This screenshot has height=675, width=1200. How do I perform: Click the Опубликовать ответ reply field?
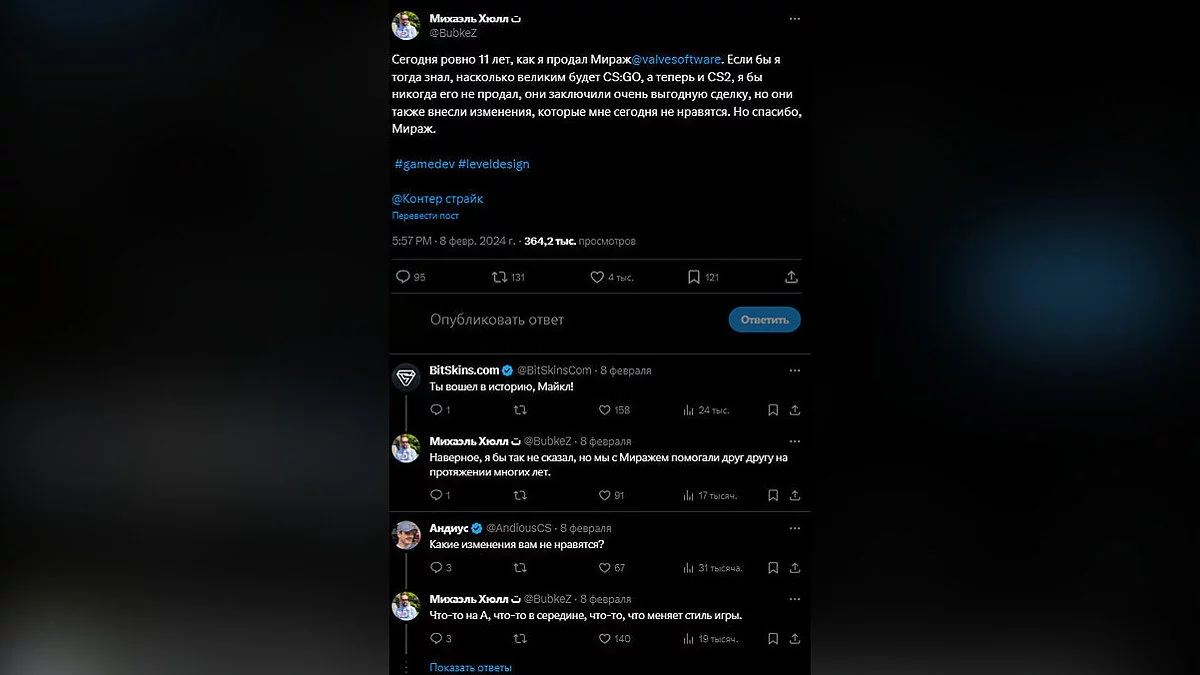[497, 320]
